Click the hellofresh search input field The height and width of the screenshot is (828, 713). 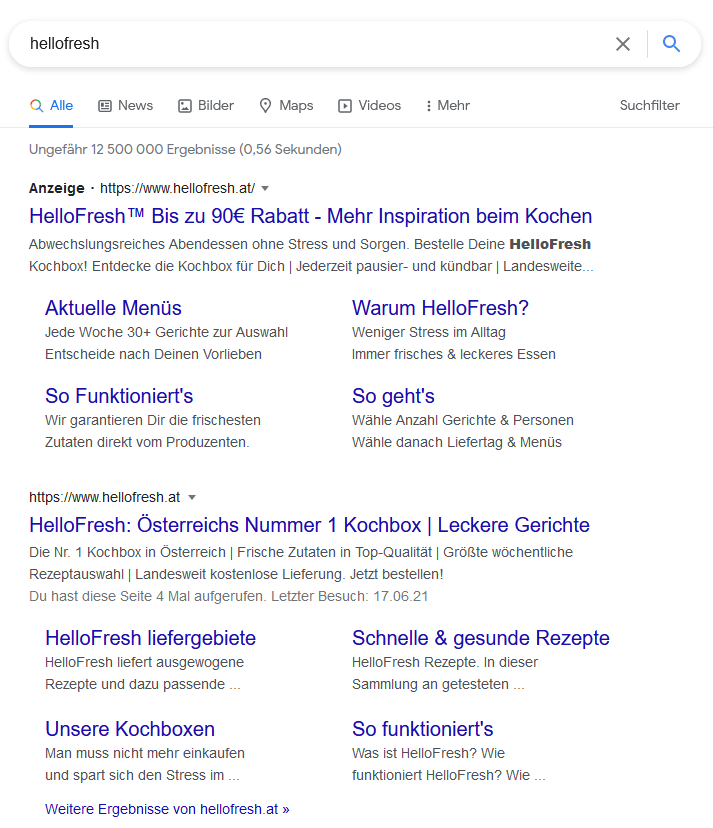(317, 44)
